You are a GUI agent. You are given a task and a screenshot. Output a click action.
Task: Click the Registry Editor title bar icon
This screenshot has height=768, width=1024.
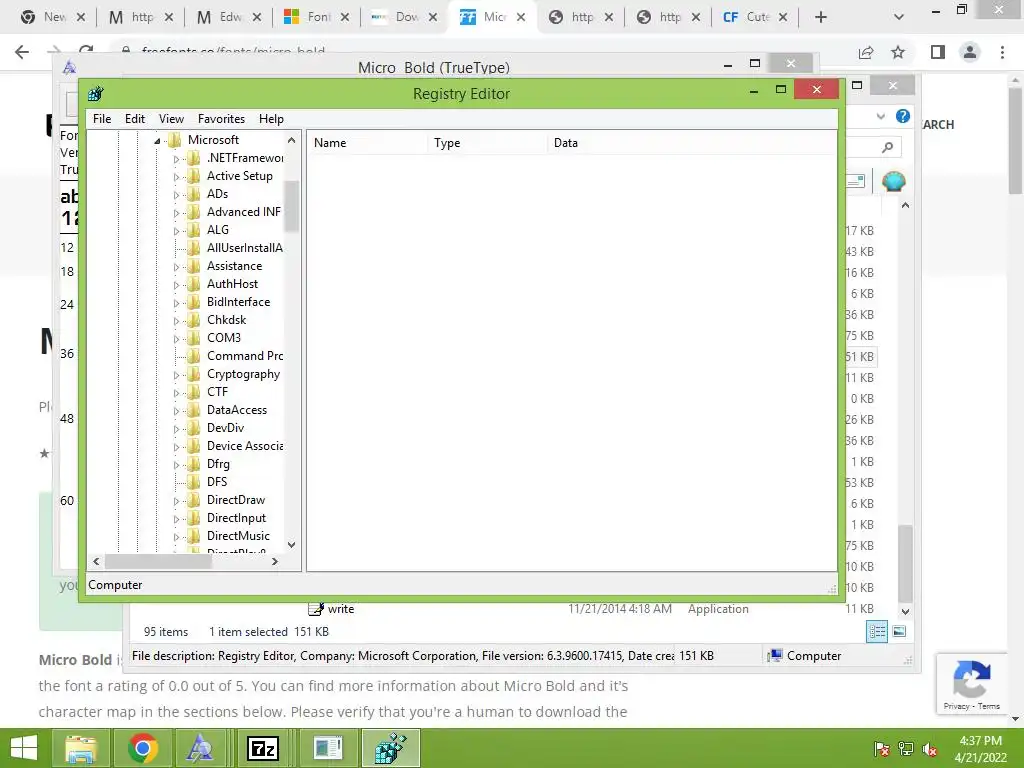click(x=96, y=93)
